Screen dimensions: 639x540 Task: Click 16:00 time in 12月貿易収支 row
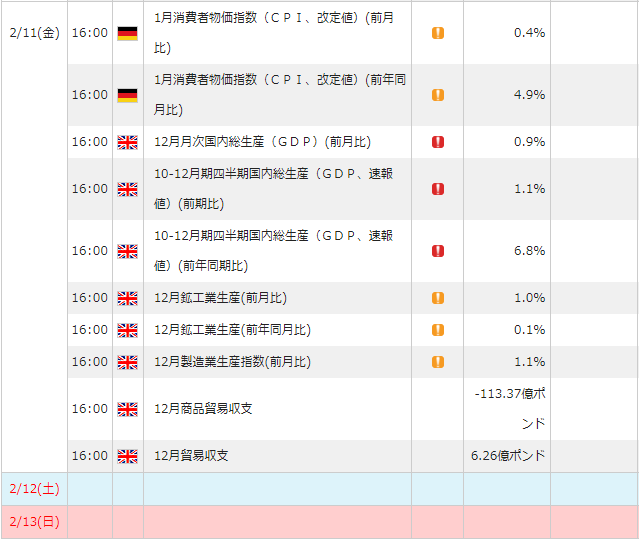(x=90, y=456)
